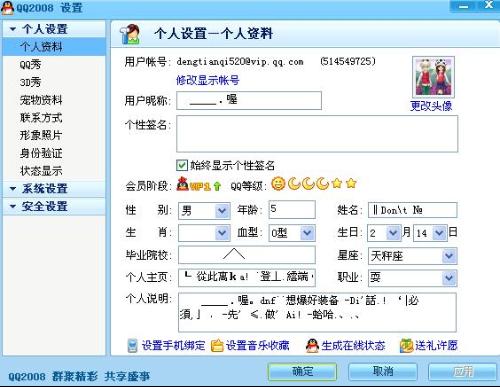Select 个人资料 in the sidebar
The height and width of the screenshot is (387, 500).
coord(54,47)
